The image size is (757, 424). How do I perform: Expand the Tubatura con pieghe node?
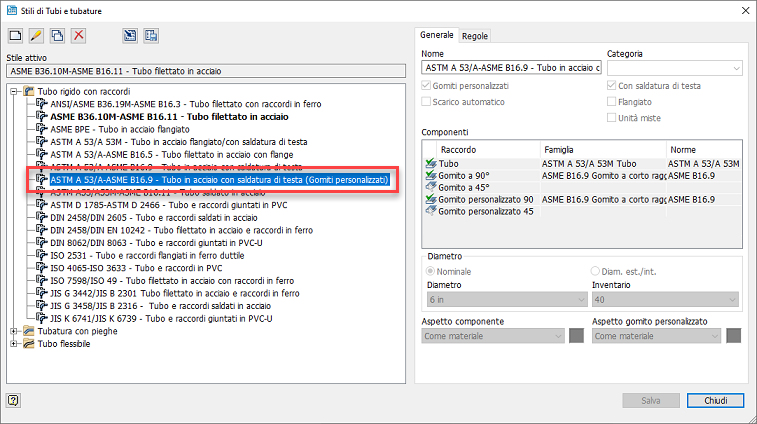coord(14,331)
